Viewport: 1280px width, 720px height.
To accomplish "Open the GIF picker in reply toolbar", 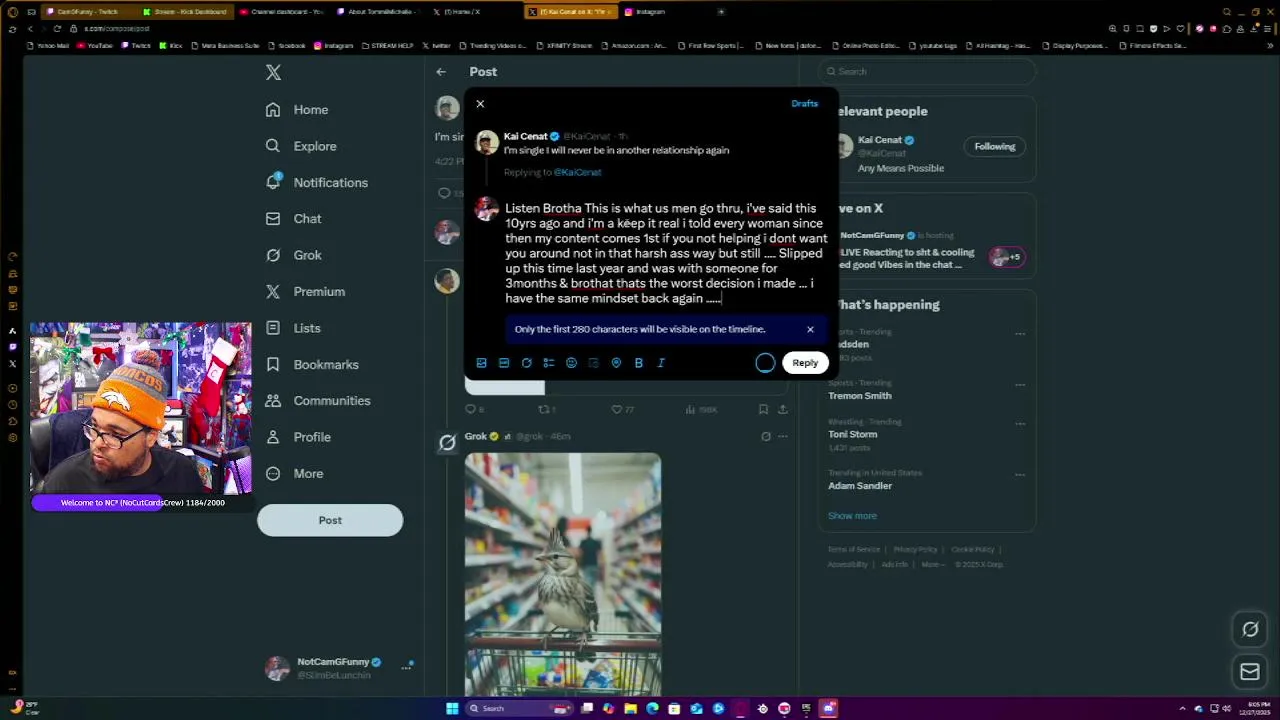I will [504, 363].
